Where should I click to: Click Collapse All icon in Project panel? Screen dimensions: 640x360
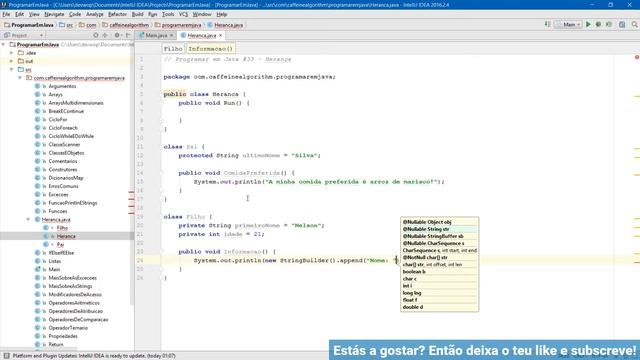click(x=105, y=36)
